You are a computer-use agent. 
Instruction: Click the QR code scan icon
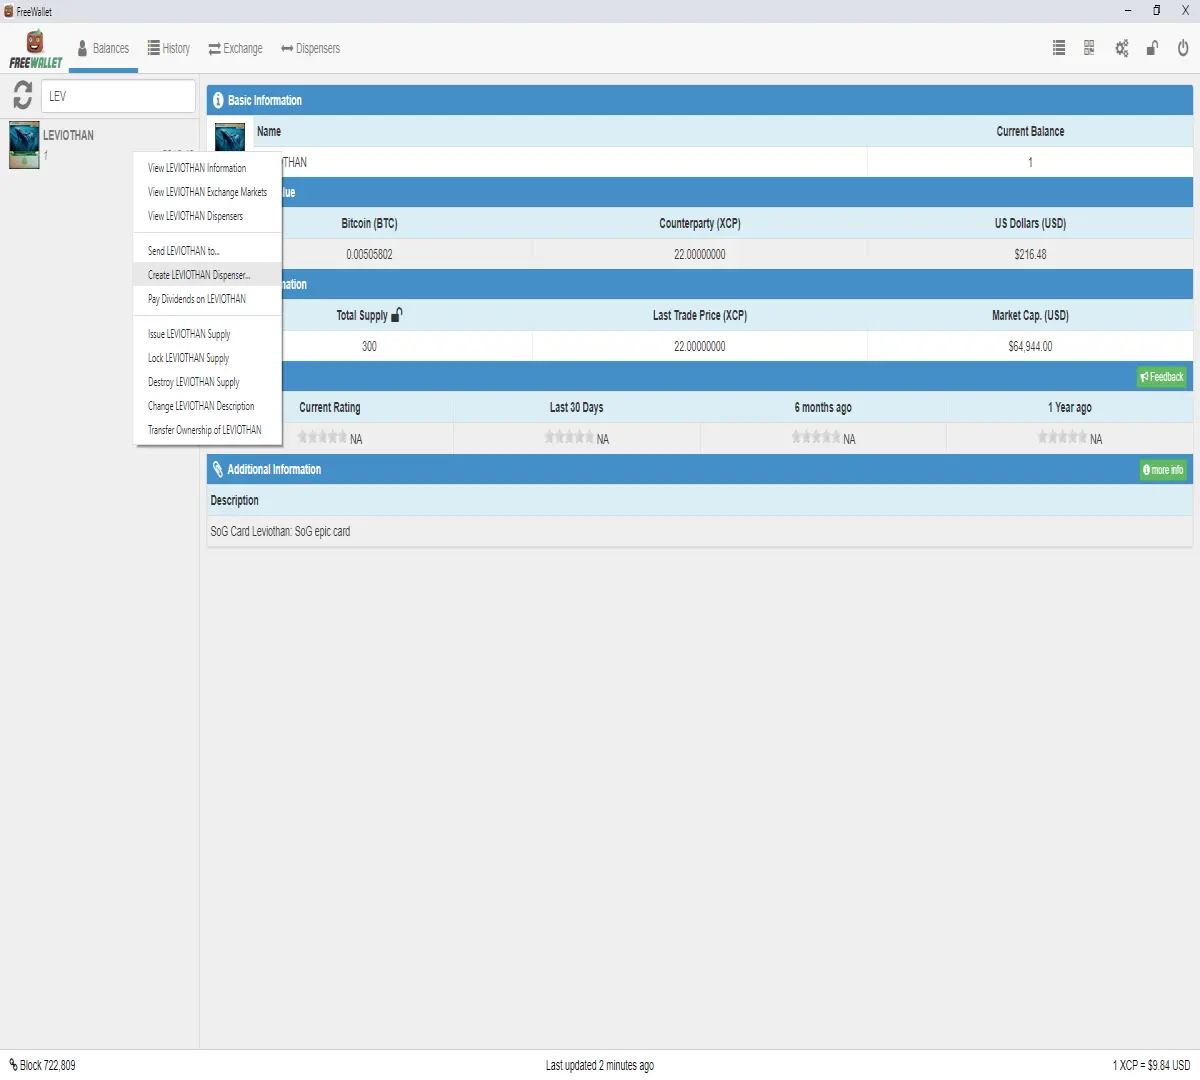coord(1089,48)
